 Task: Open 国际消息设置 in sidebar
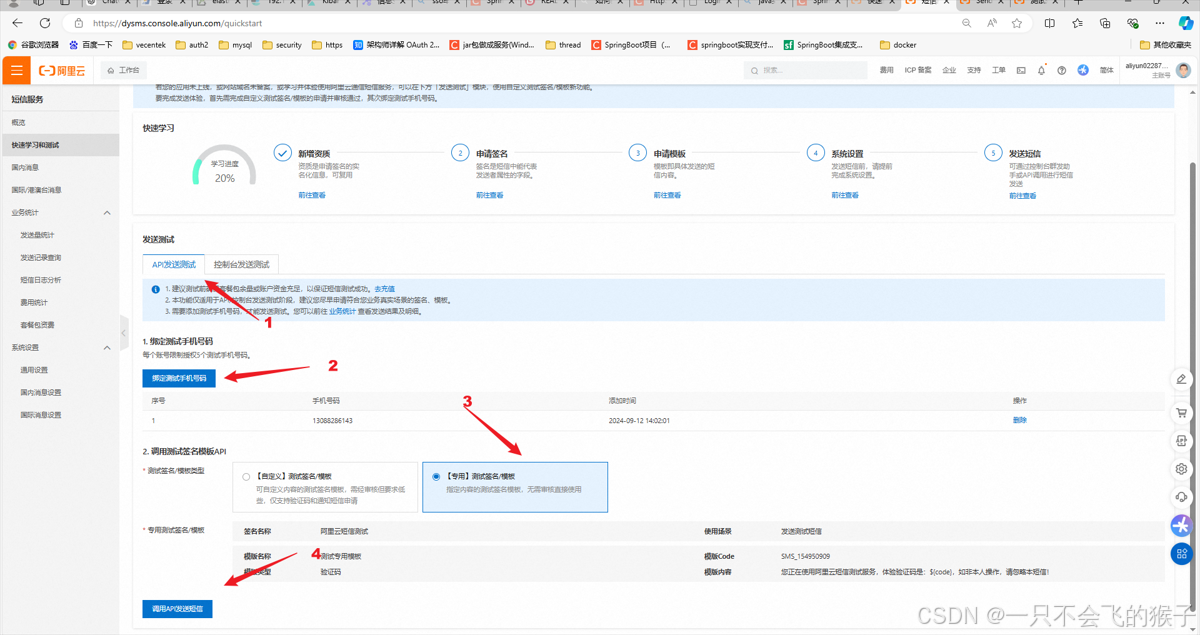[40, 415]
